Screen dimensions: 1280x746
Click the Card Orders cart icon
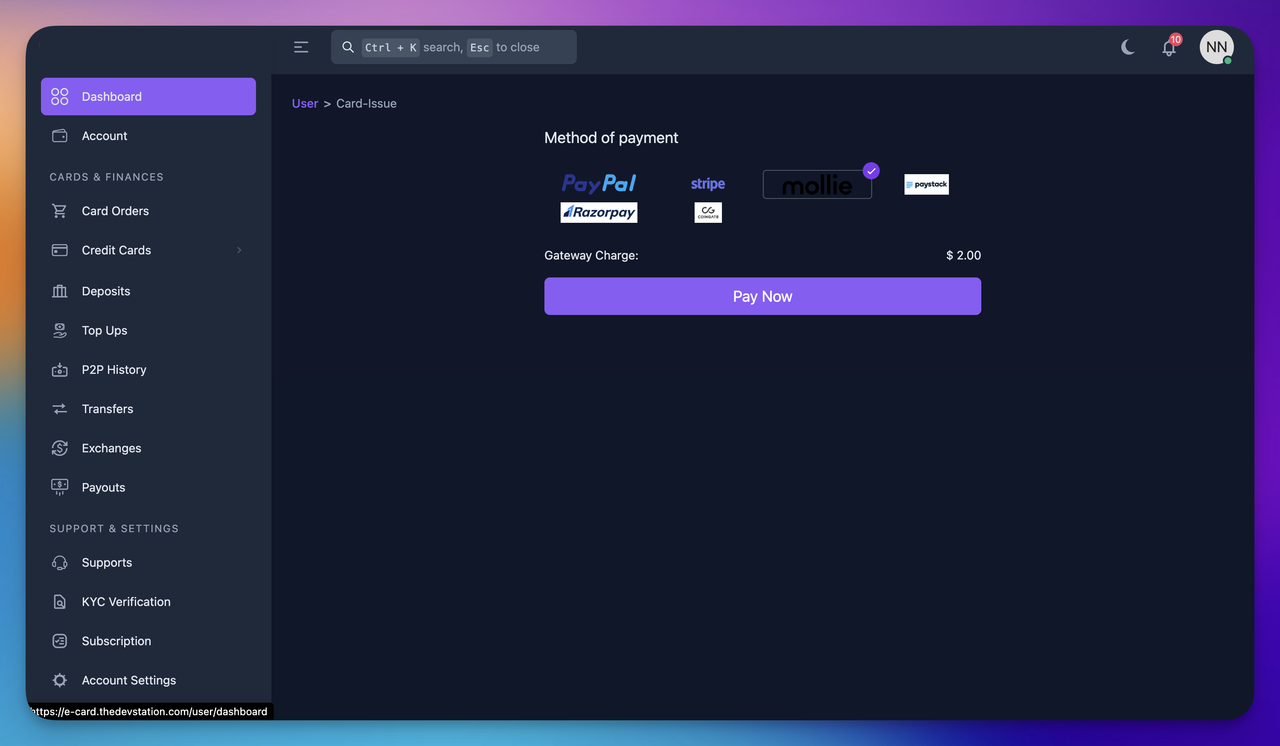click(x=60, y=211)
